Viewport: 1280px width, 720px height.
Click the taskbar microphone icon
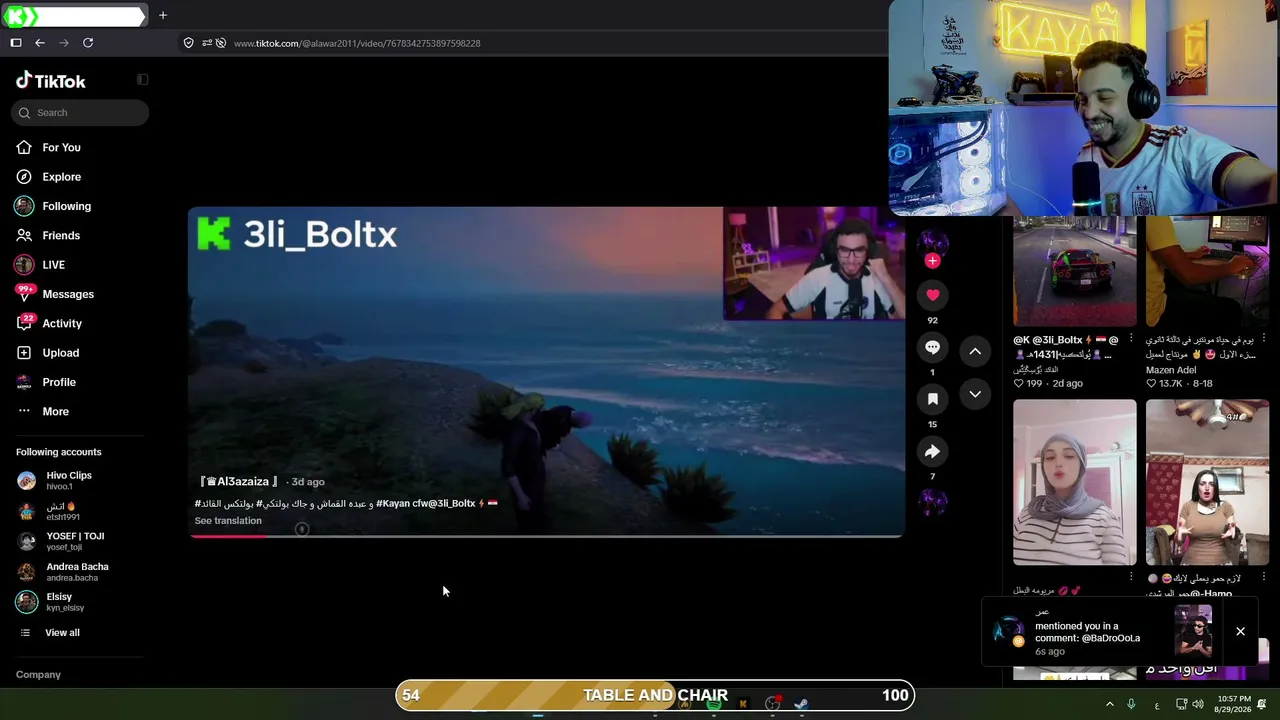coord(1132,704)
